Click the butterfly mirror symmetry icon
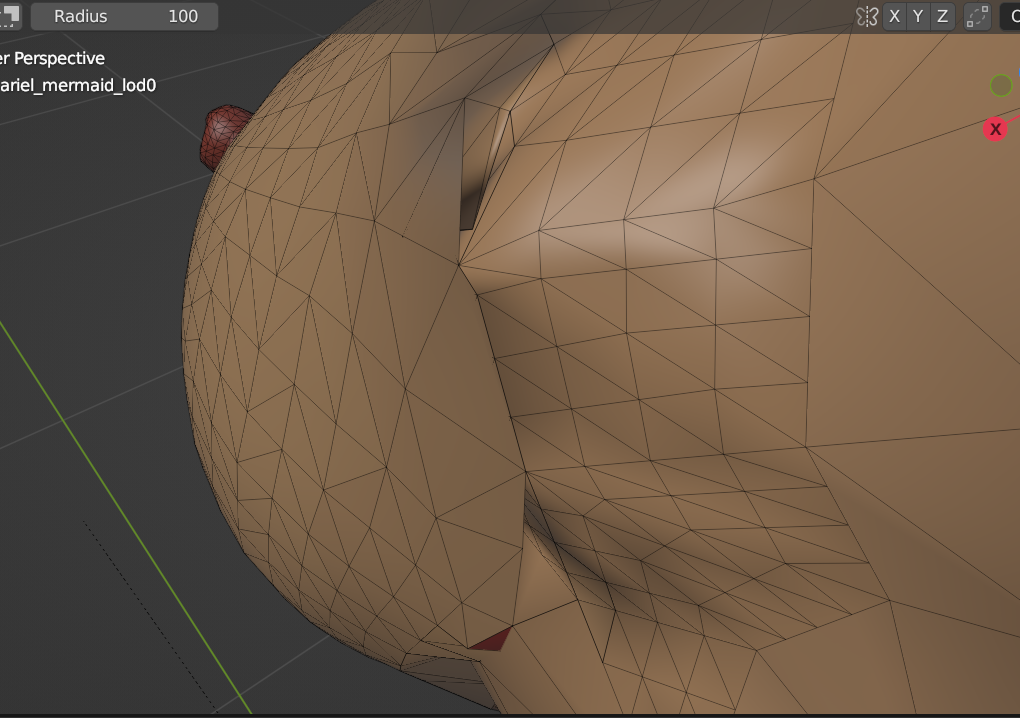 coord(866,16)
